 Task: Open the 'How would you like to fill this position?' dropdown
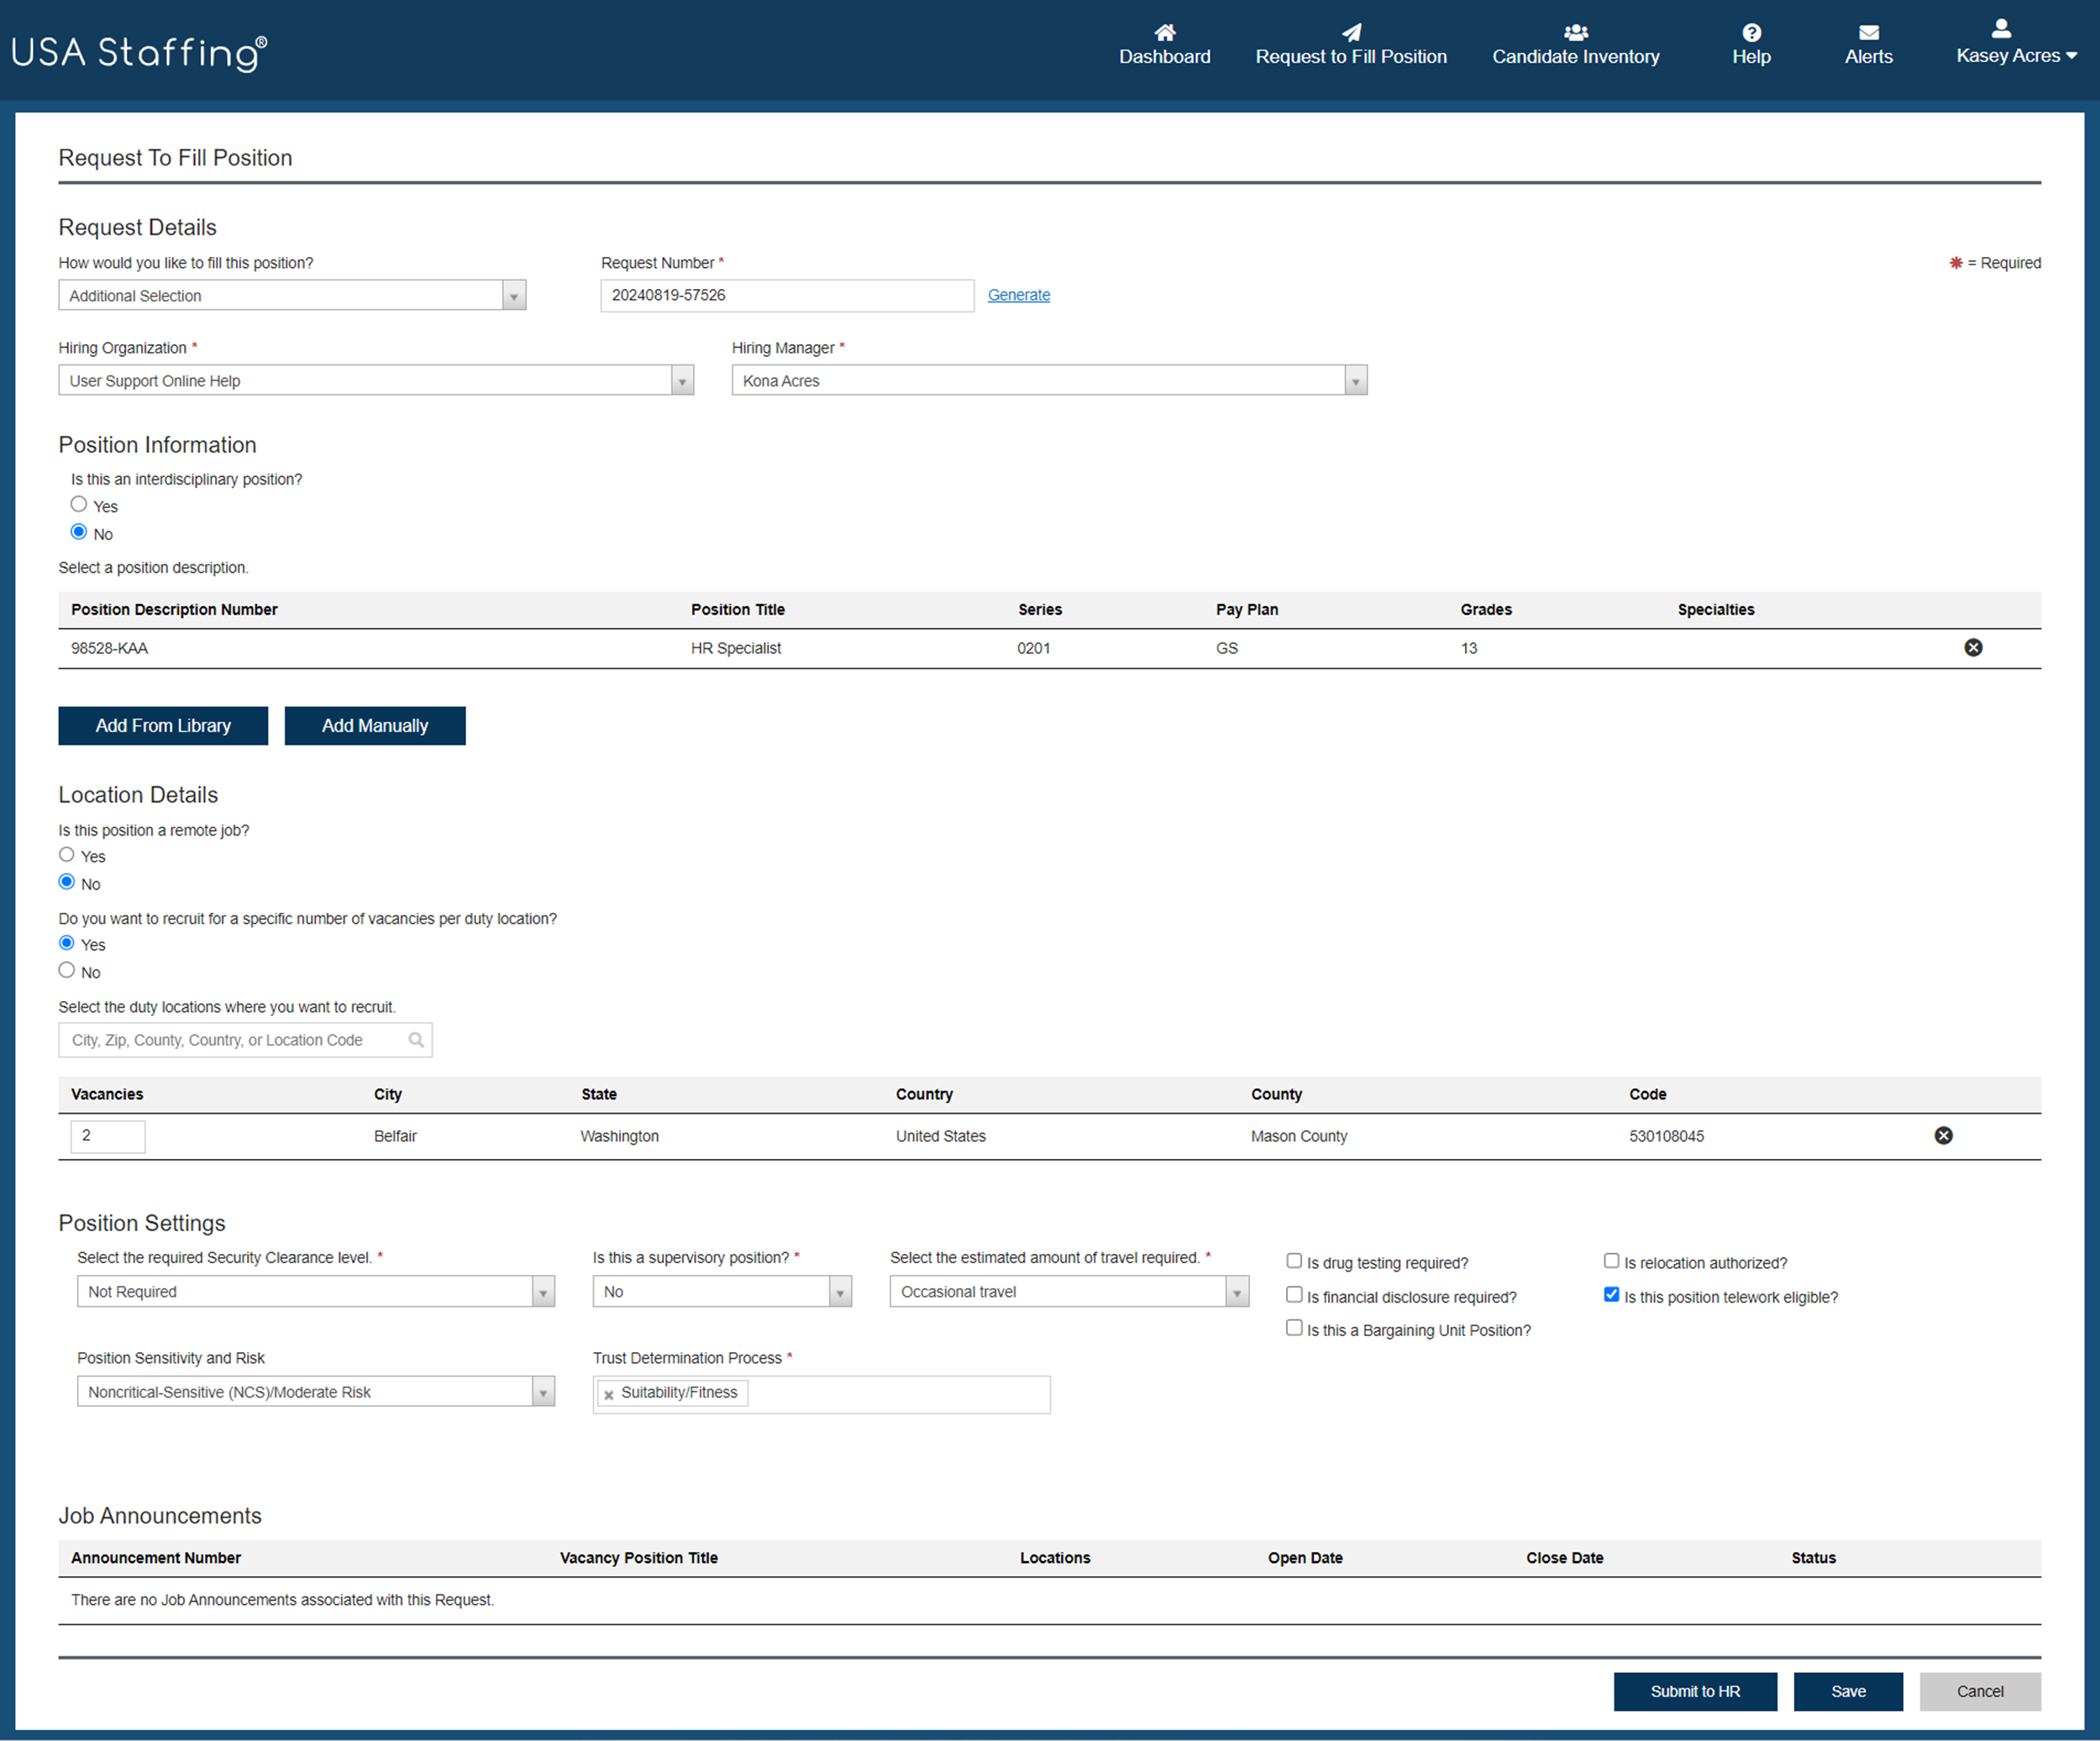pyautogui.click(x=513, y=295)
